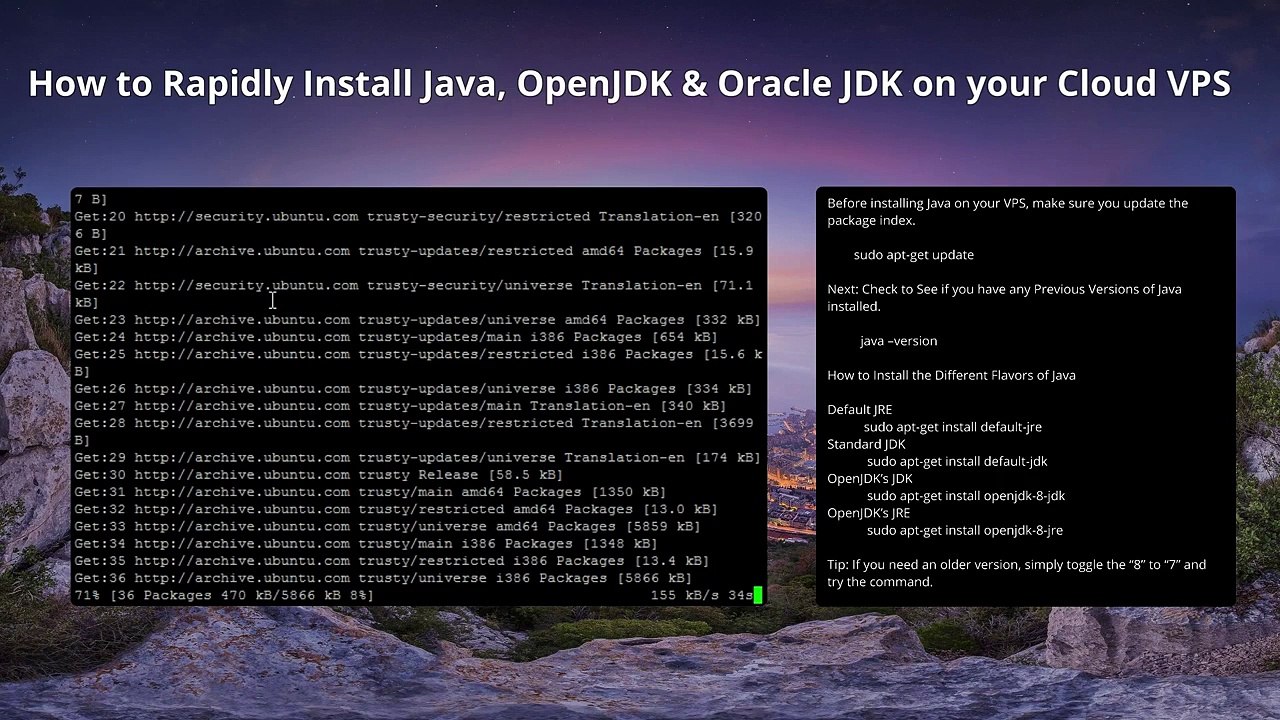Click the 'OpenJDK's JDK' label
The image size is (1280, 720).
[870, 478]
